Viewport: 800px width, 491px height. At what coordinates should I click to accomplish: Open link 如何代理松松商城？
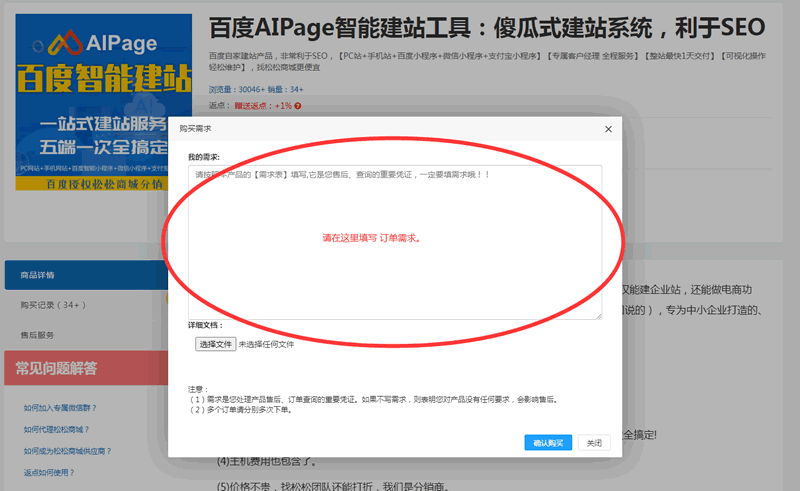[x=56, y=429]
